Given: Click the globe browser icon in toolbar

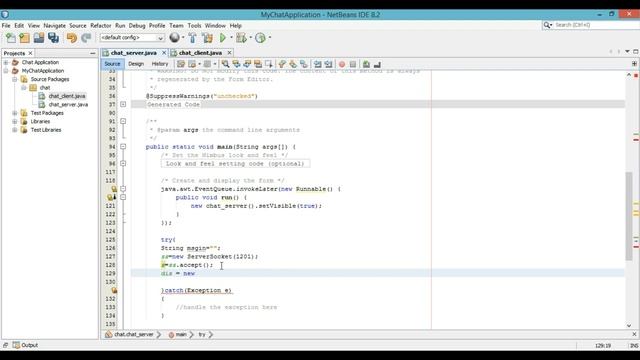Looking at the screenshot, I should click(174, 38).
